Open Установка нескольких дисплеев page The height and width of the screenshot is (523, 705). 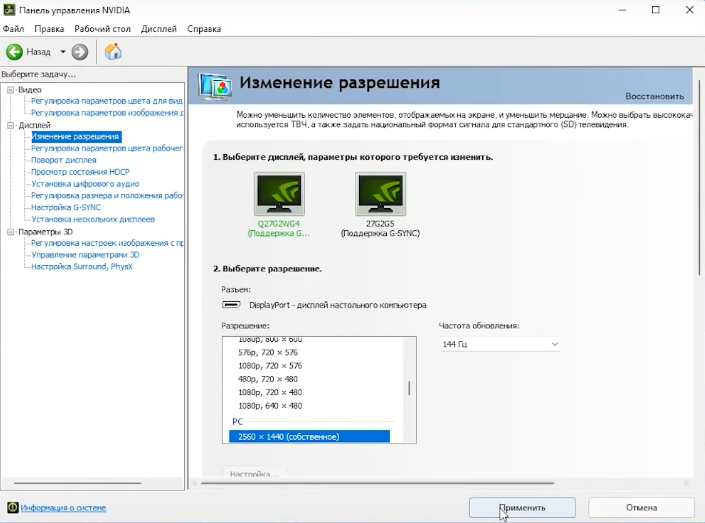click(93, 219)
